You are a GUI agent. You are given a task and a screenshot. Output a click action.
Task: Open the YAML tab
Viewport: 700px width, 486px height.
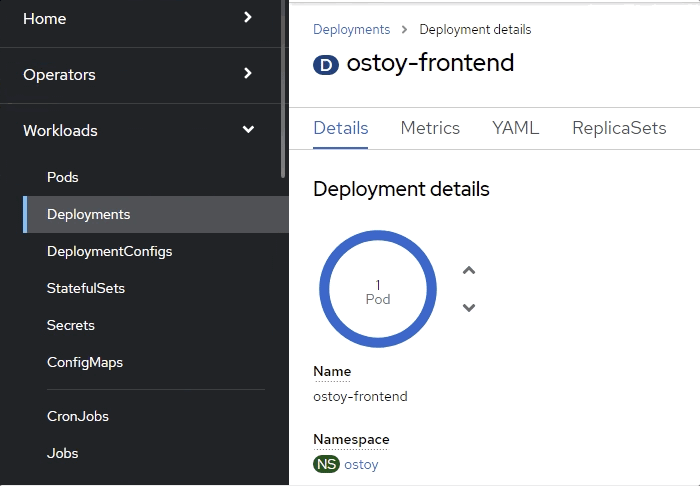515,128
